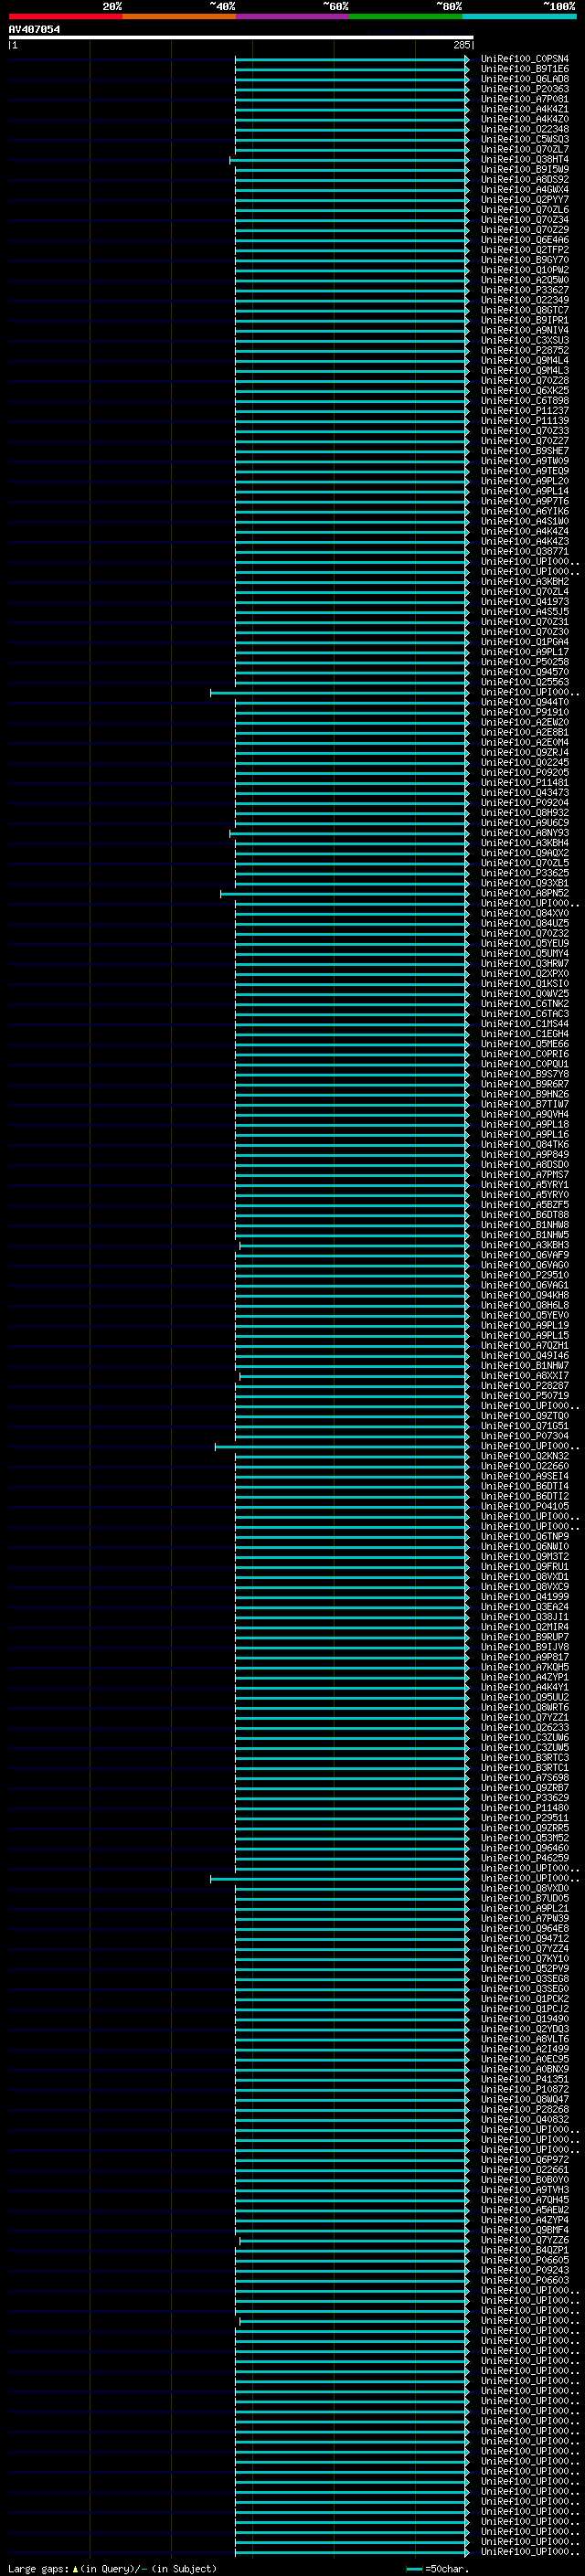Click hit label UniRef100_Q43473
This screenshot has height=2576, width=585.
(x=525, y=793)
